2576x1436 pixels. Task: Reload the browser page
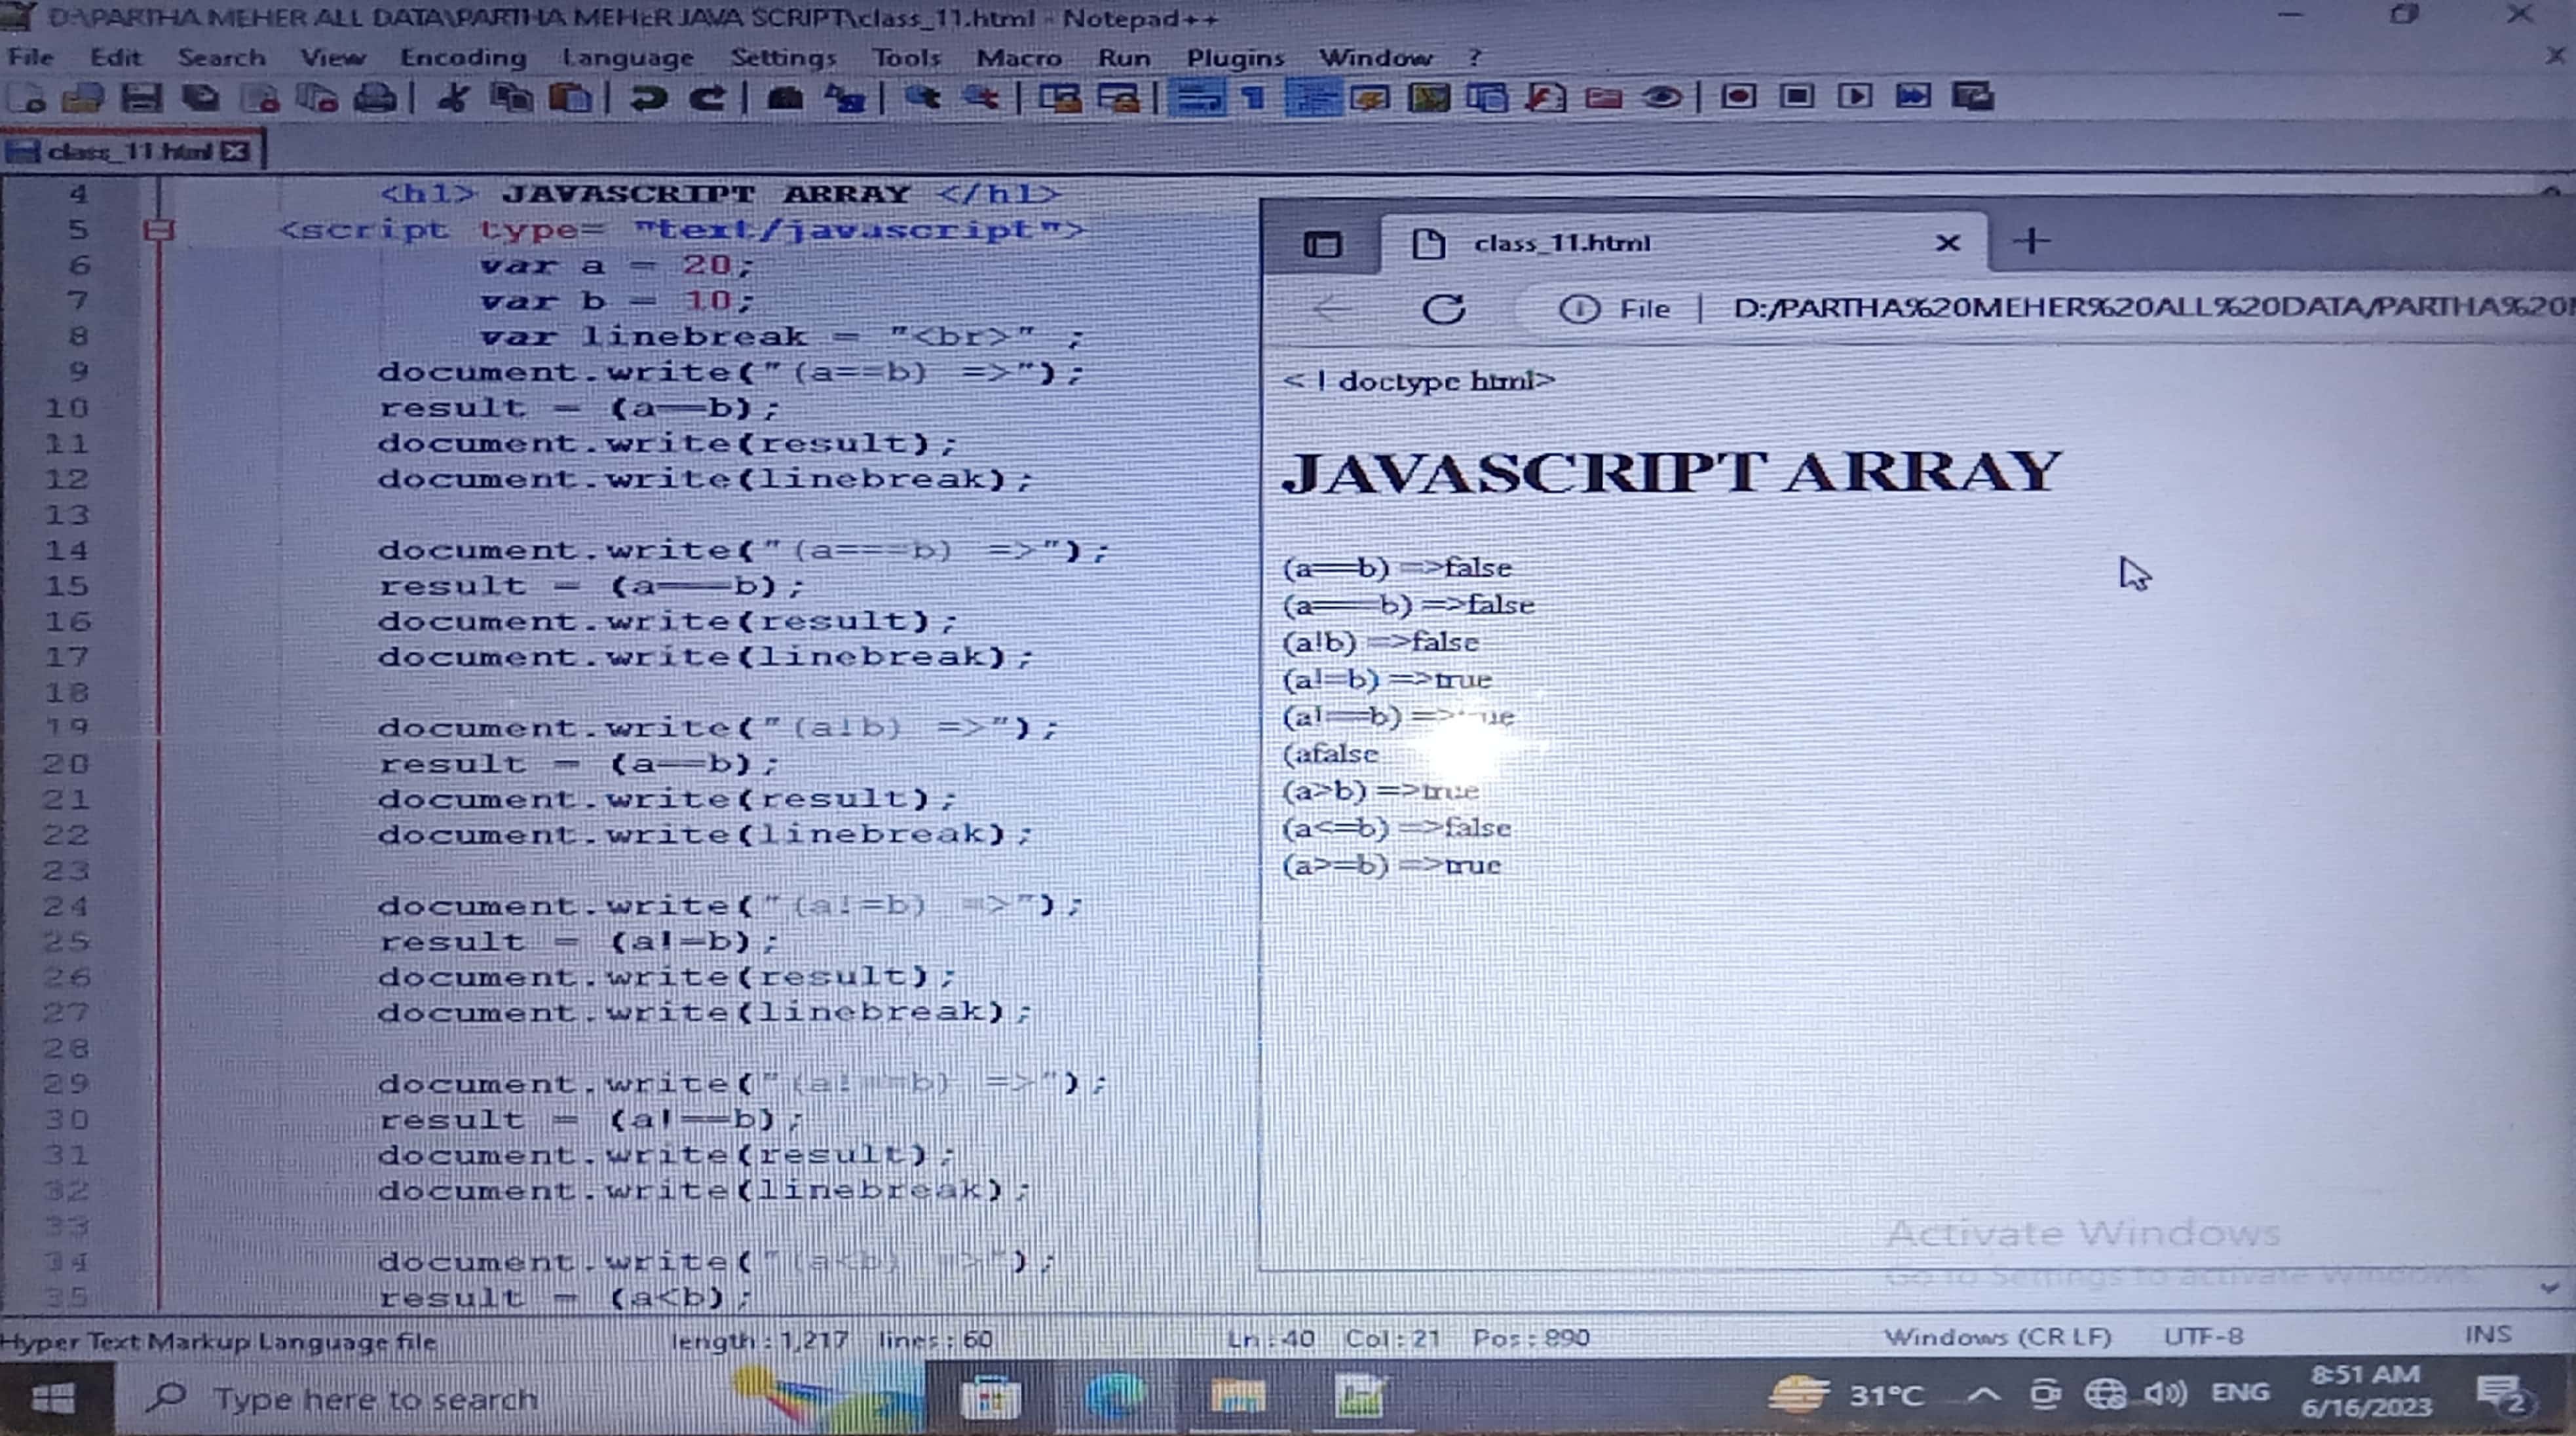[x=1443, y=308]
